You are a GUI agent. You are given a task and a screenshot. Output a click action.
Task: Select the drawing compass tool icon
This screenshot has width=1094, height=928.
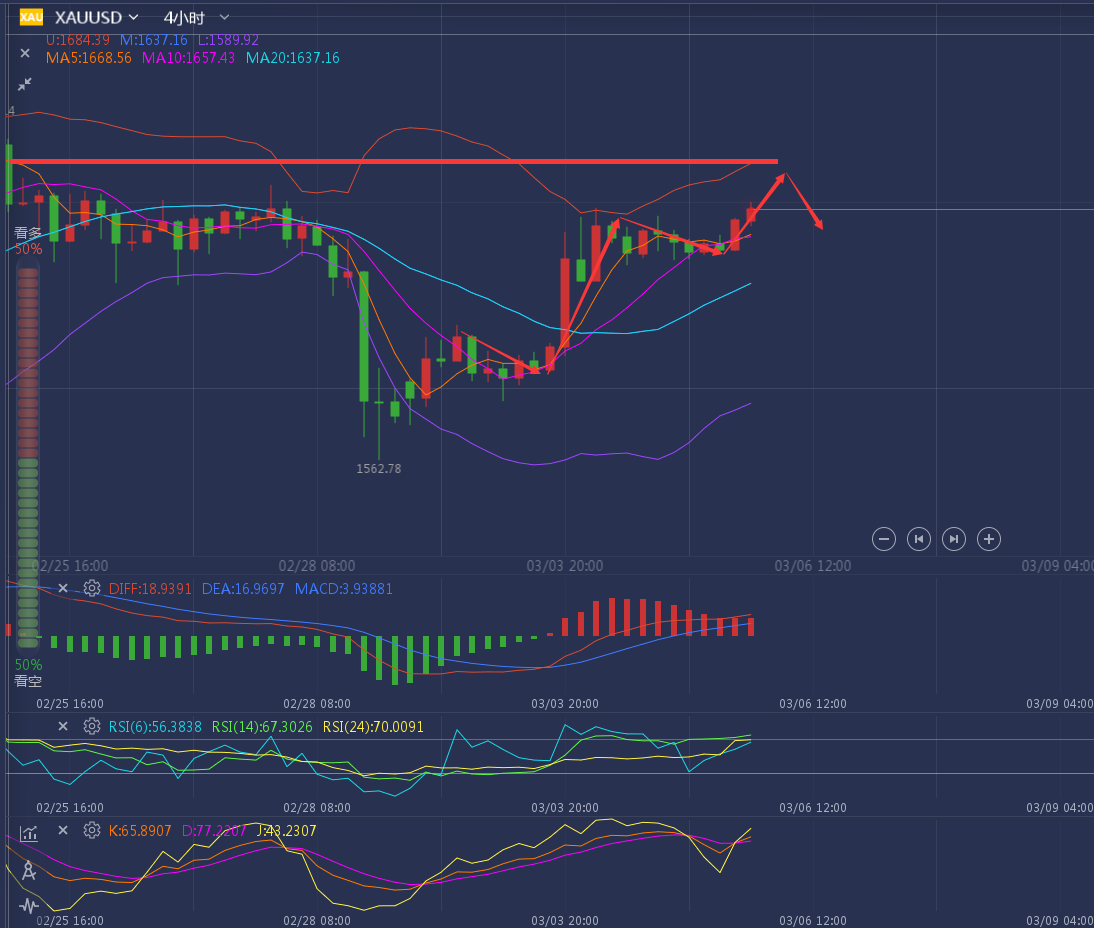[x=28, y=870]
